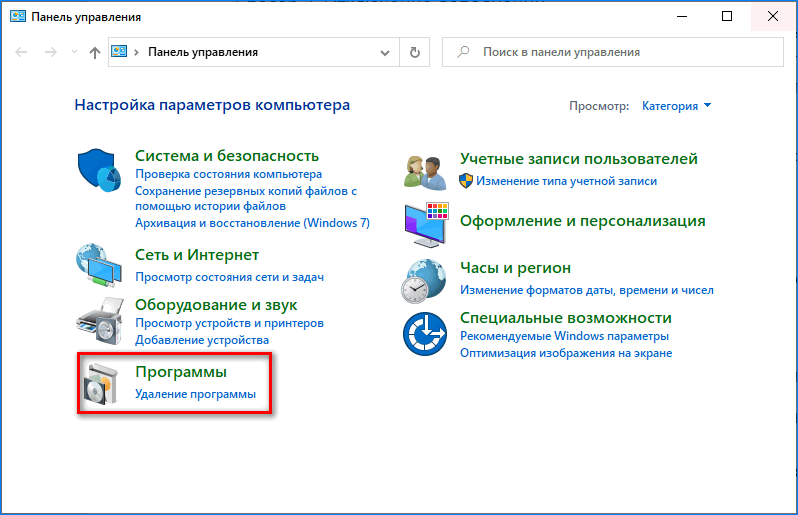798x515 pixels.
Task: Click Удаление программы link
Action: click(x=195, y=394)
